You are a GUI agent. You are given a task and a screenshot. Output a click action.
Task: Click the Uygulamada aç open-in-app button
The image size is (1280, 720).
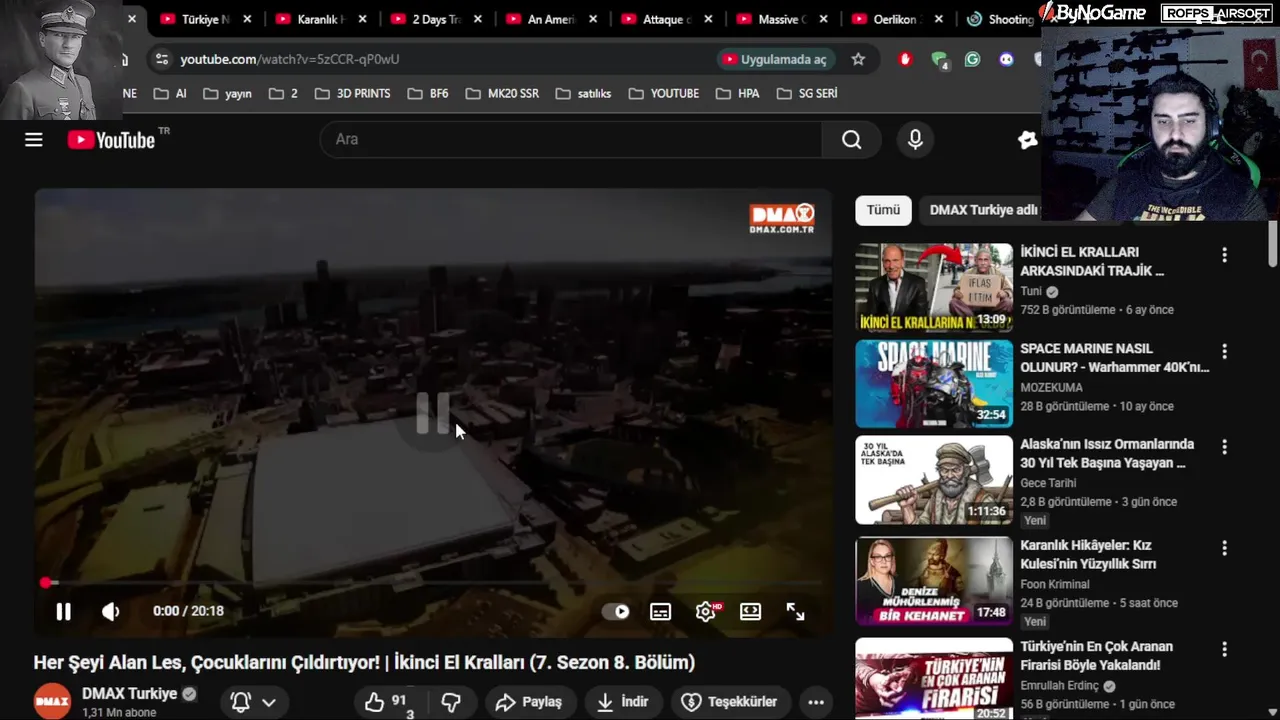point(776,59)
